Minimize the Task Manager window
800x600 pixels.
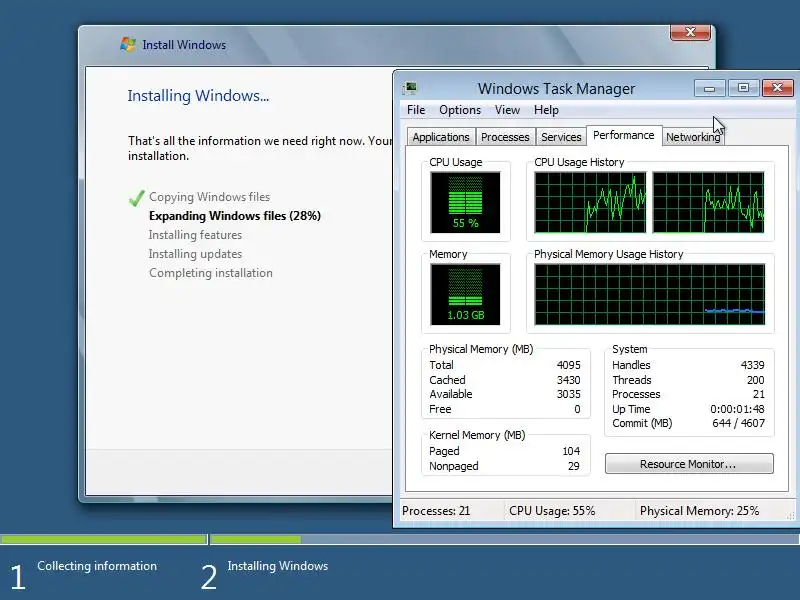709,88
